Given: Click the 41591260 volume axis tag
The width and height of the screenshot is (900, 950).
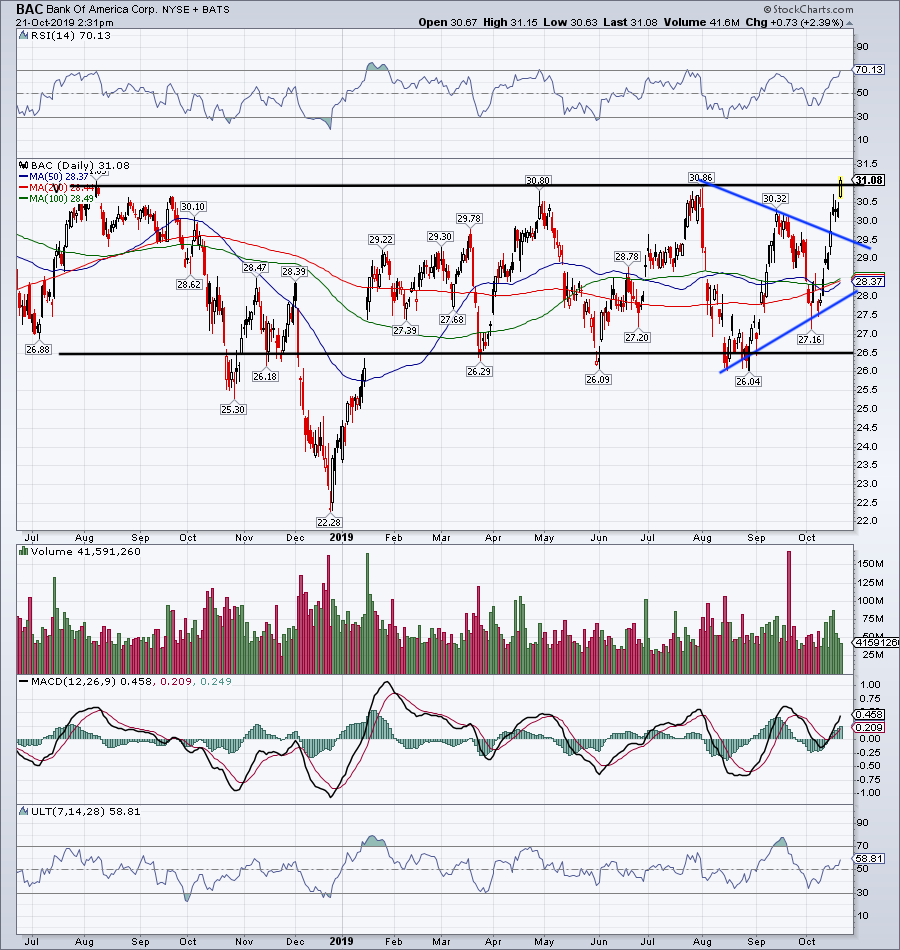Looking at the screenshot, I should tap(876, 642).
